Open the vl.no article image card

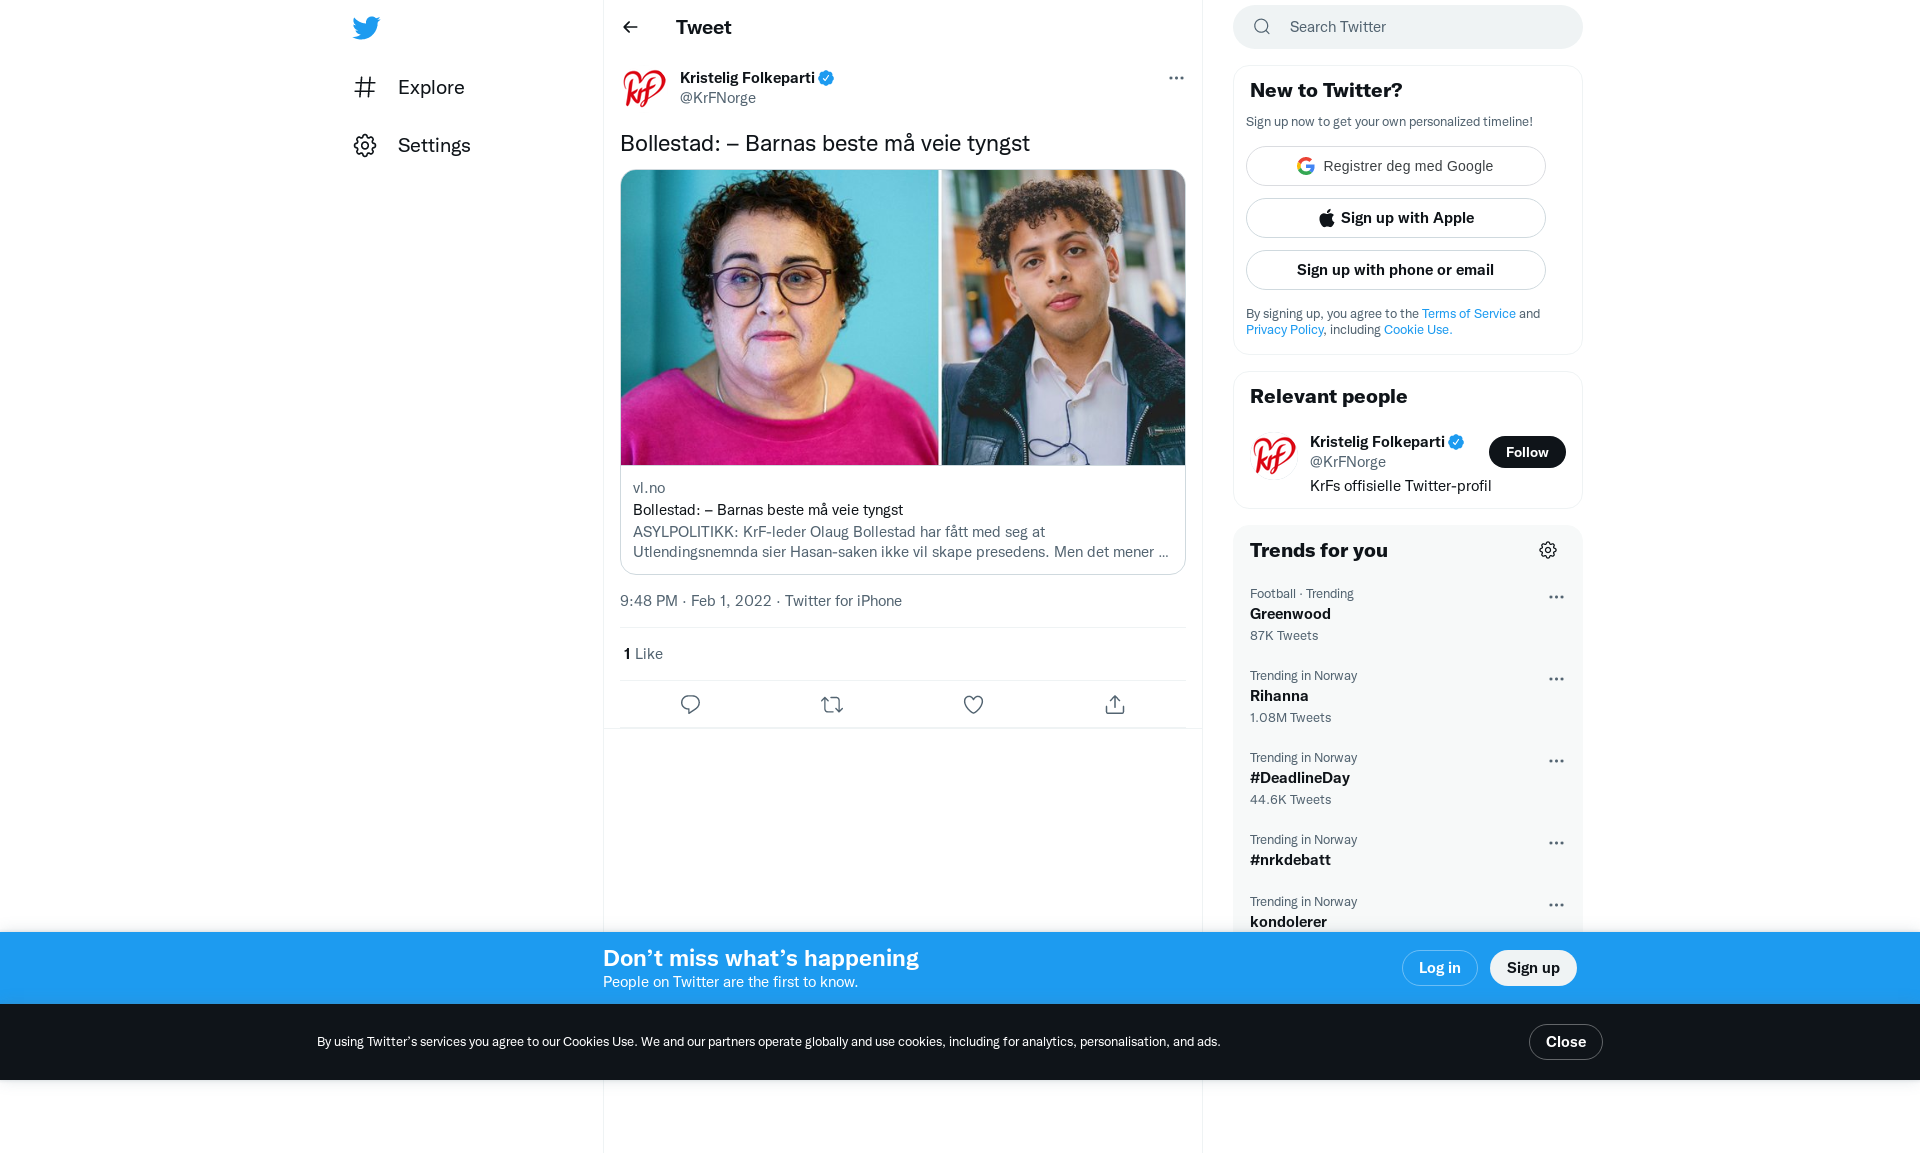(x=903, y=318)
